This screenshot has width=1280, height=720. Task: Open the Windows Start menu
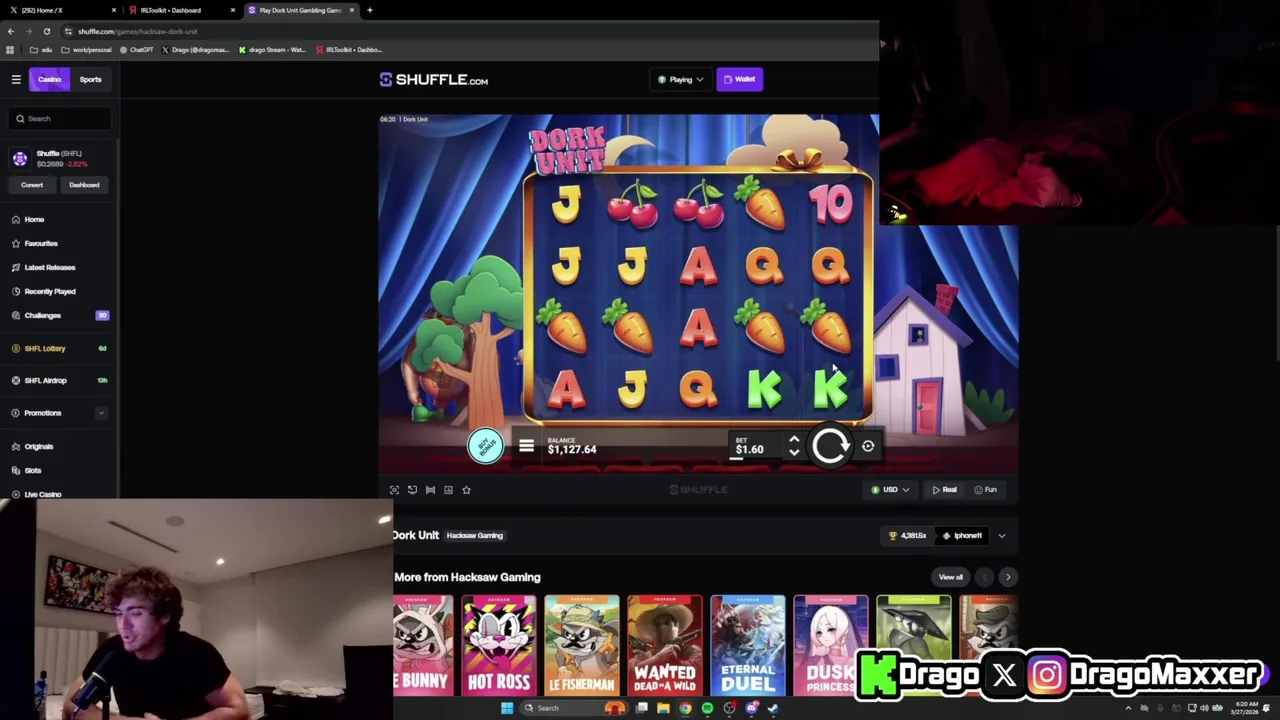tap(507, 708)
